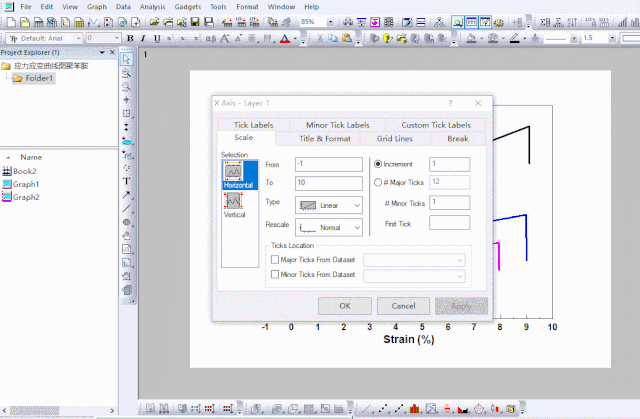Open the zoom percentage dropdown
The height and width of the screenshot is (419, 640).
(330, 22)
